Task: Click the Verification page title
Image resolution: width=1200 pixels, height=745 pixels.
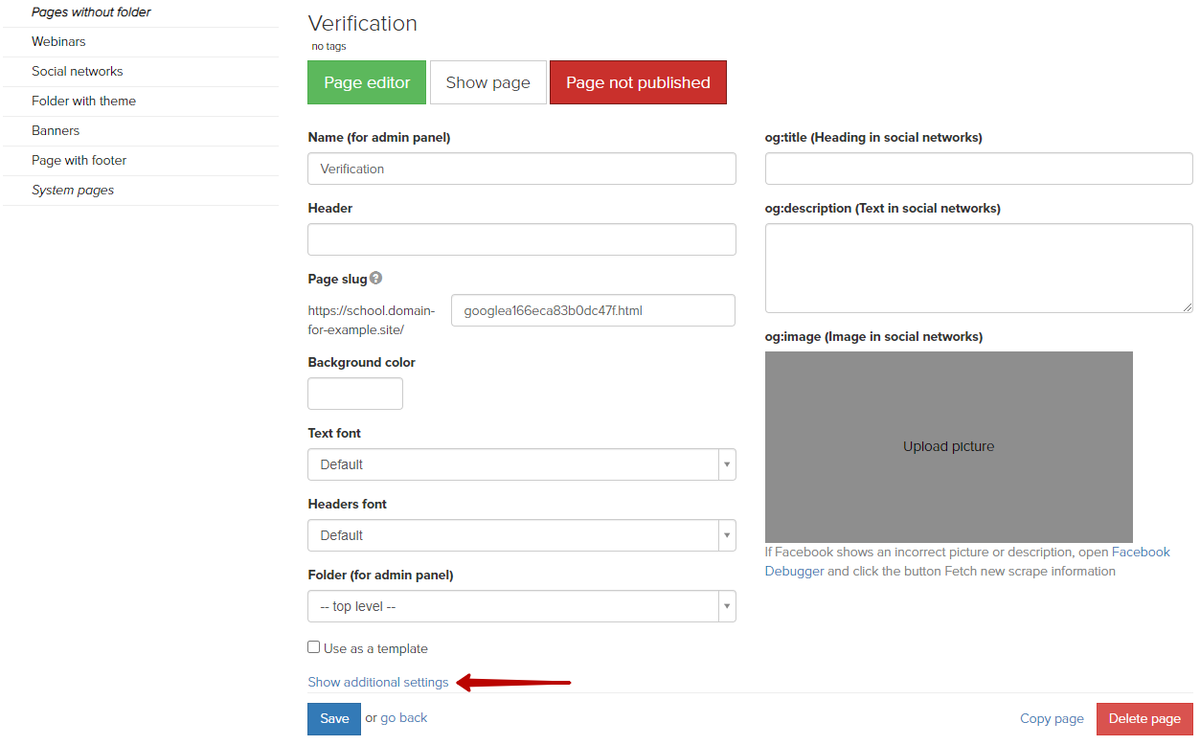Action: pyautogui.click(x=362, y=23)
